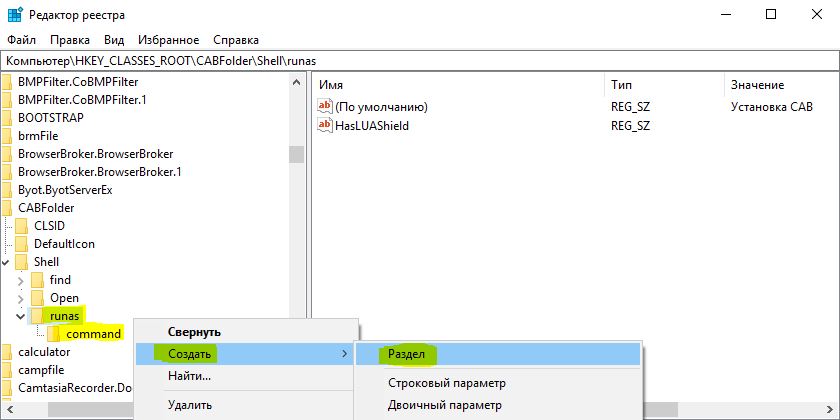
Task: Select the CABFolder key label
Action: [46, 207]
